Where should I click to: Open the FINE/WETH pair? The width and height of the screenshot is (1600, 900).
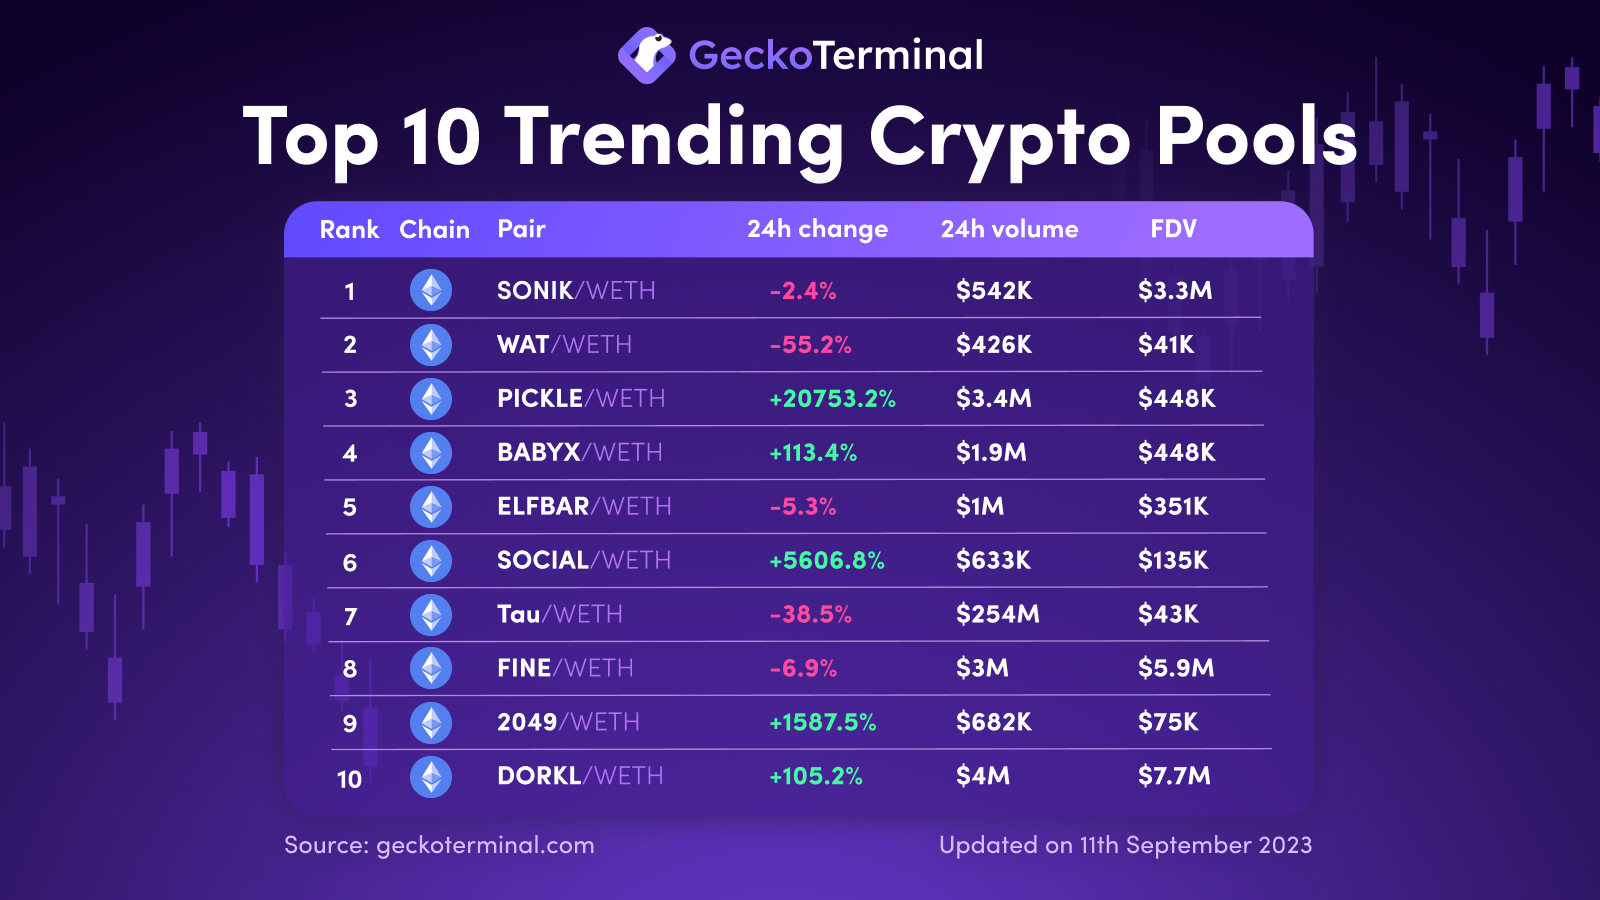[x=565, y=668]
